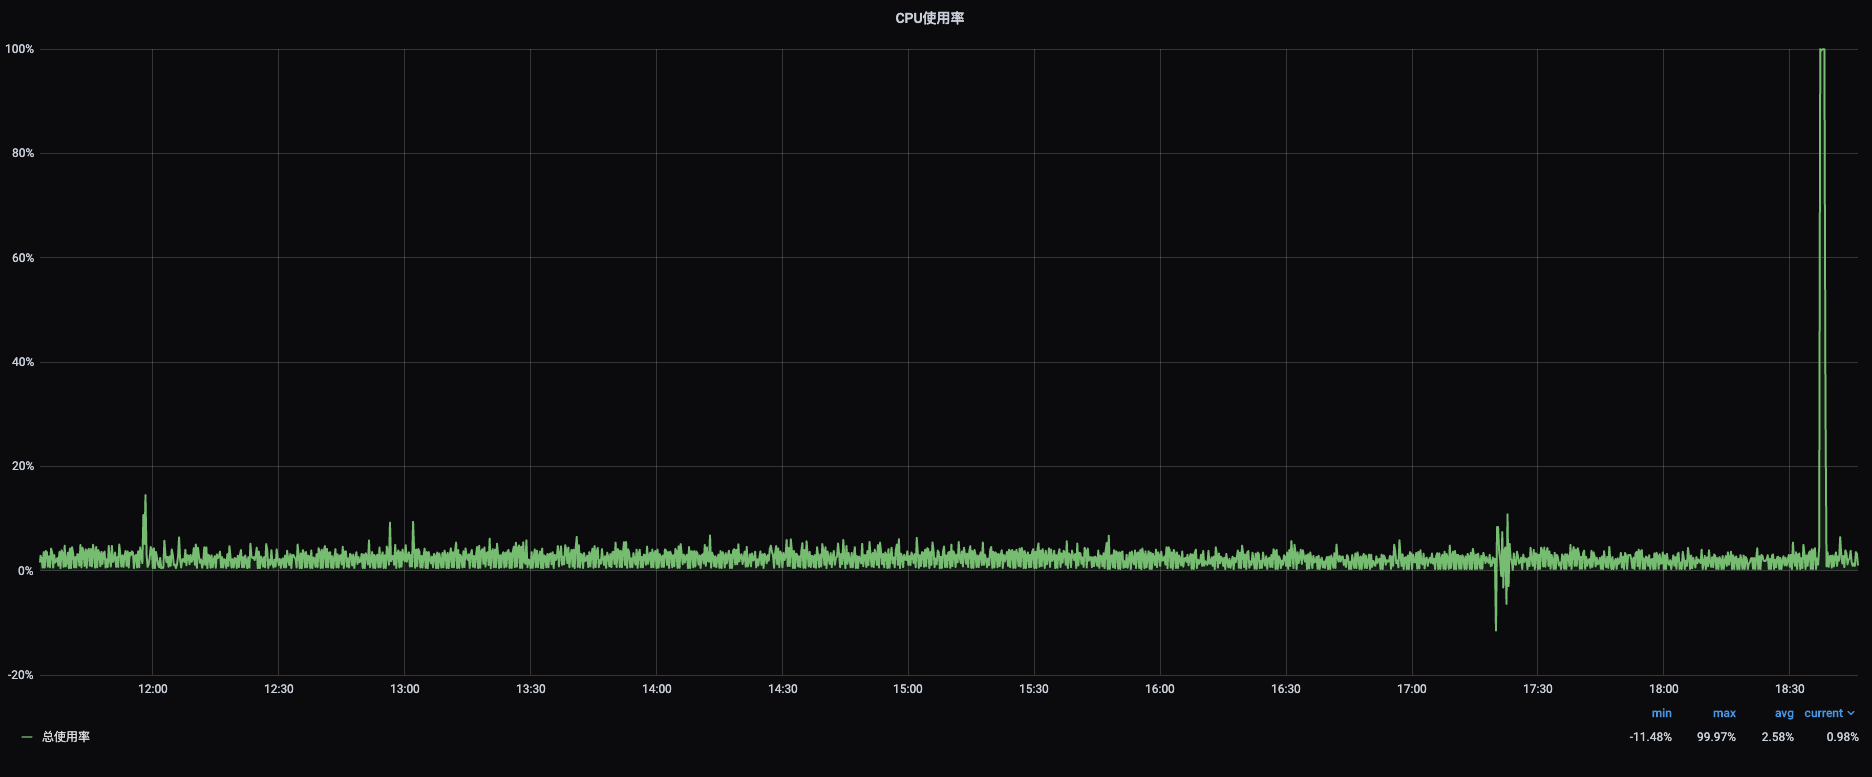
Task: Click the 13:30 time axis label
Action: point(531,689)
